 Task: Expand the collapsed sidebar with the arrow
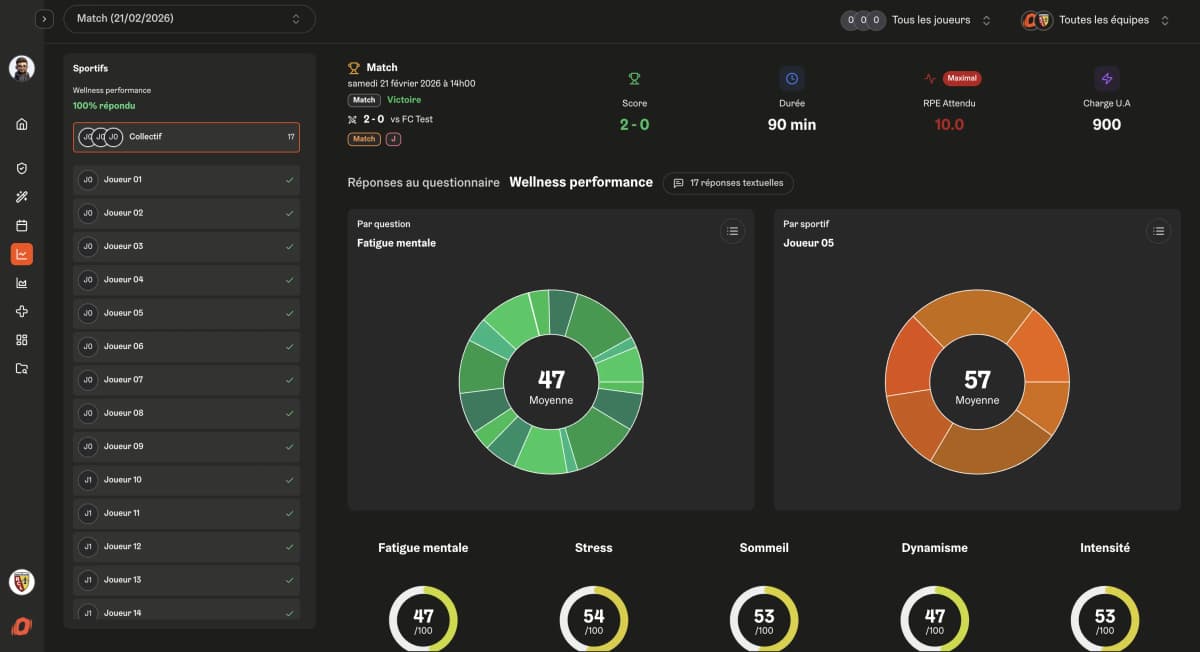(43, 19)
